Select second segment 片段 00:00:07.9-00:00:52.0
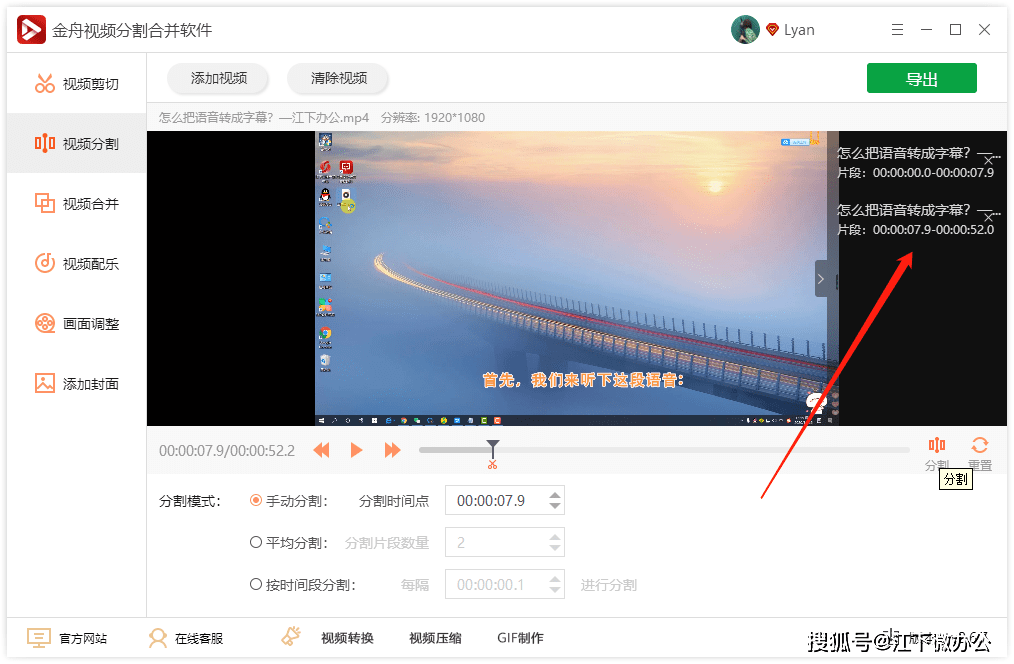1014x664 pixels. pos(916,219)
